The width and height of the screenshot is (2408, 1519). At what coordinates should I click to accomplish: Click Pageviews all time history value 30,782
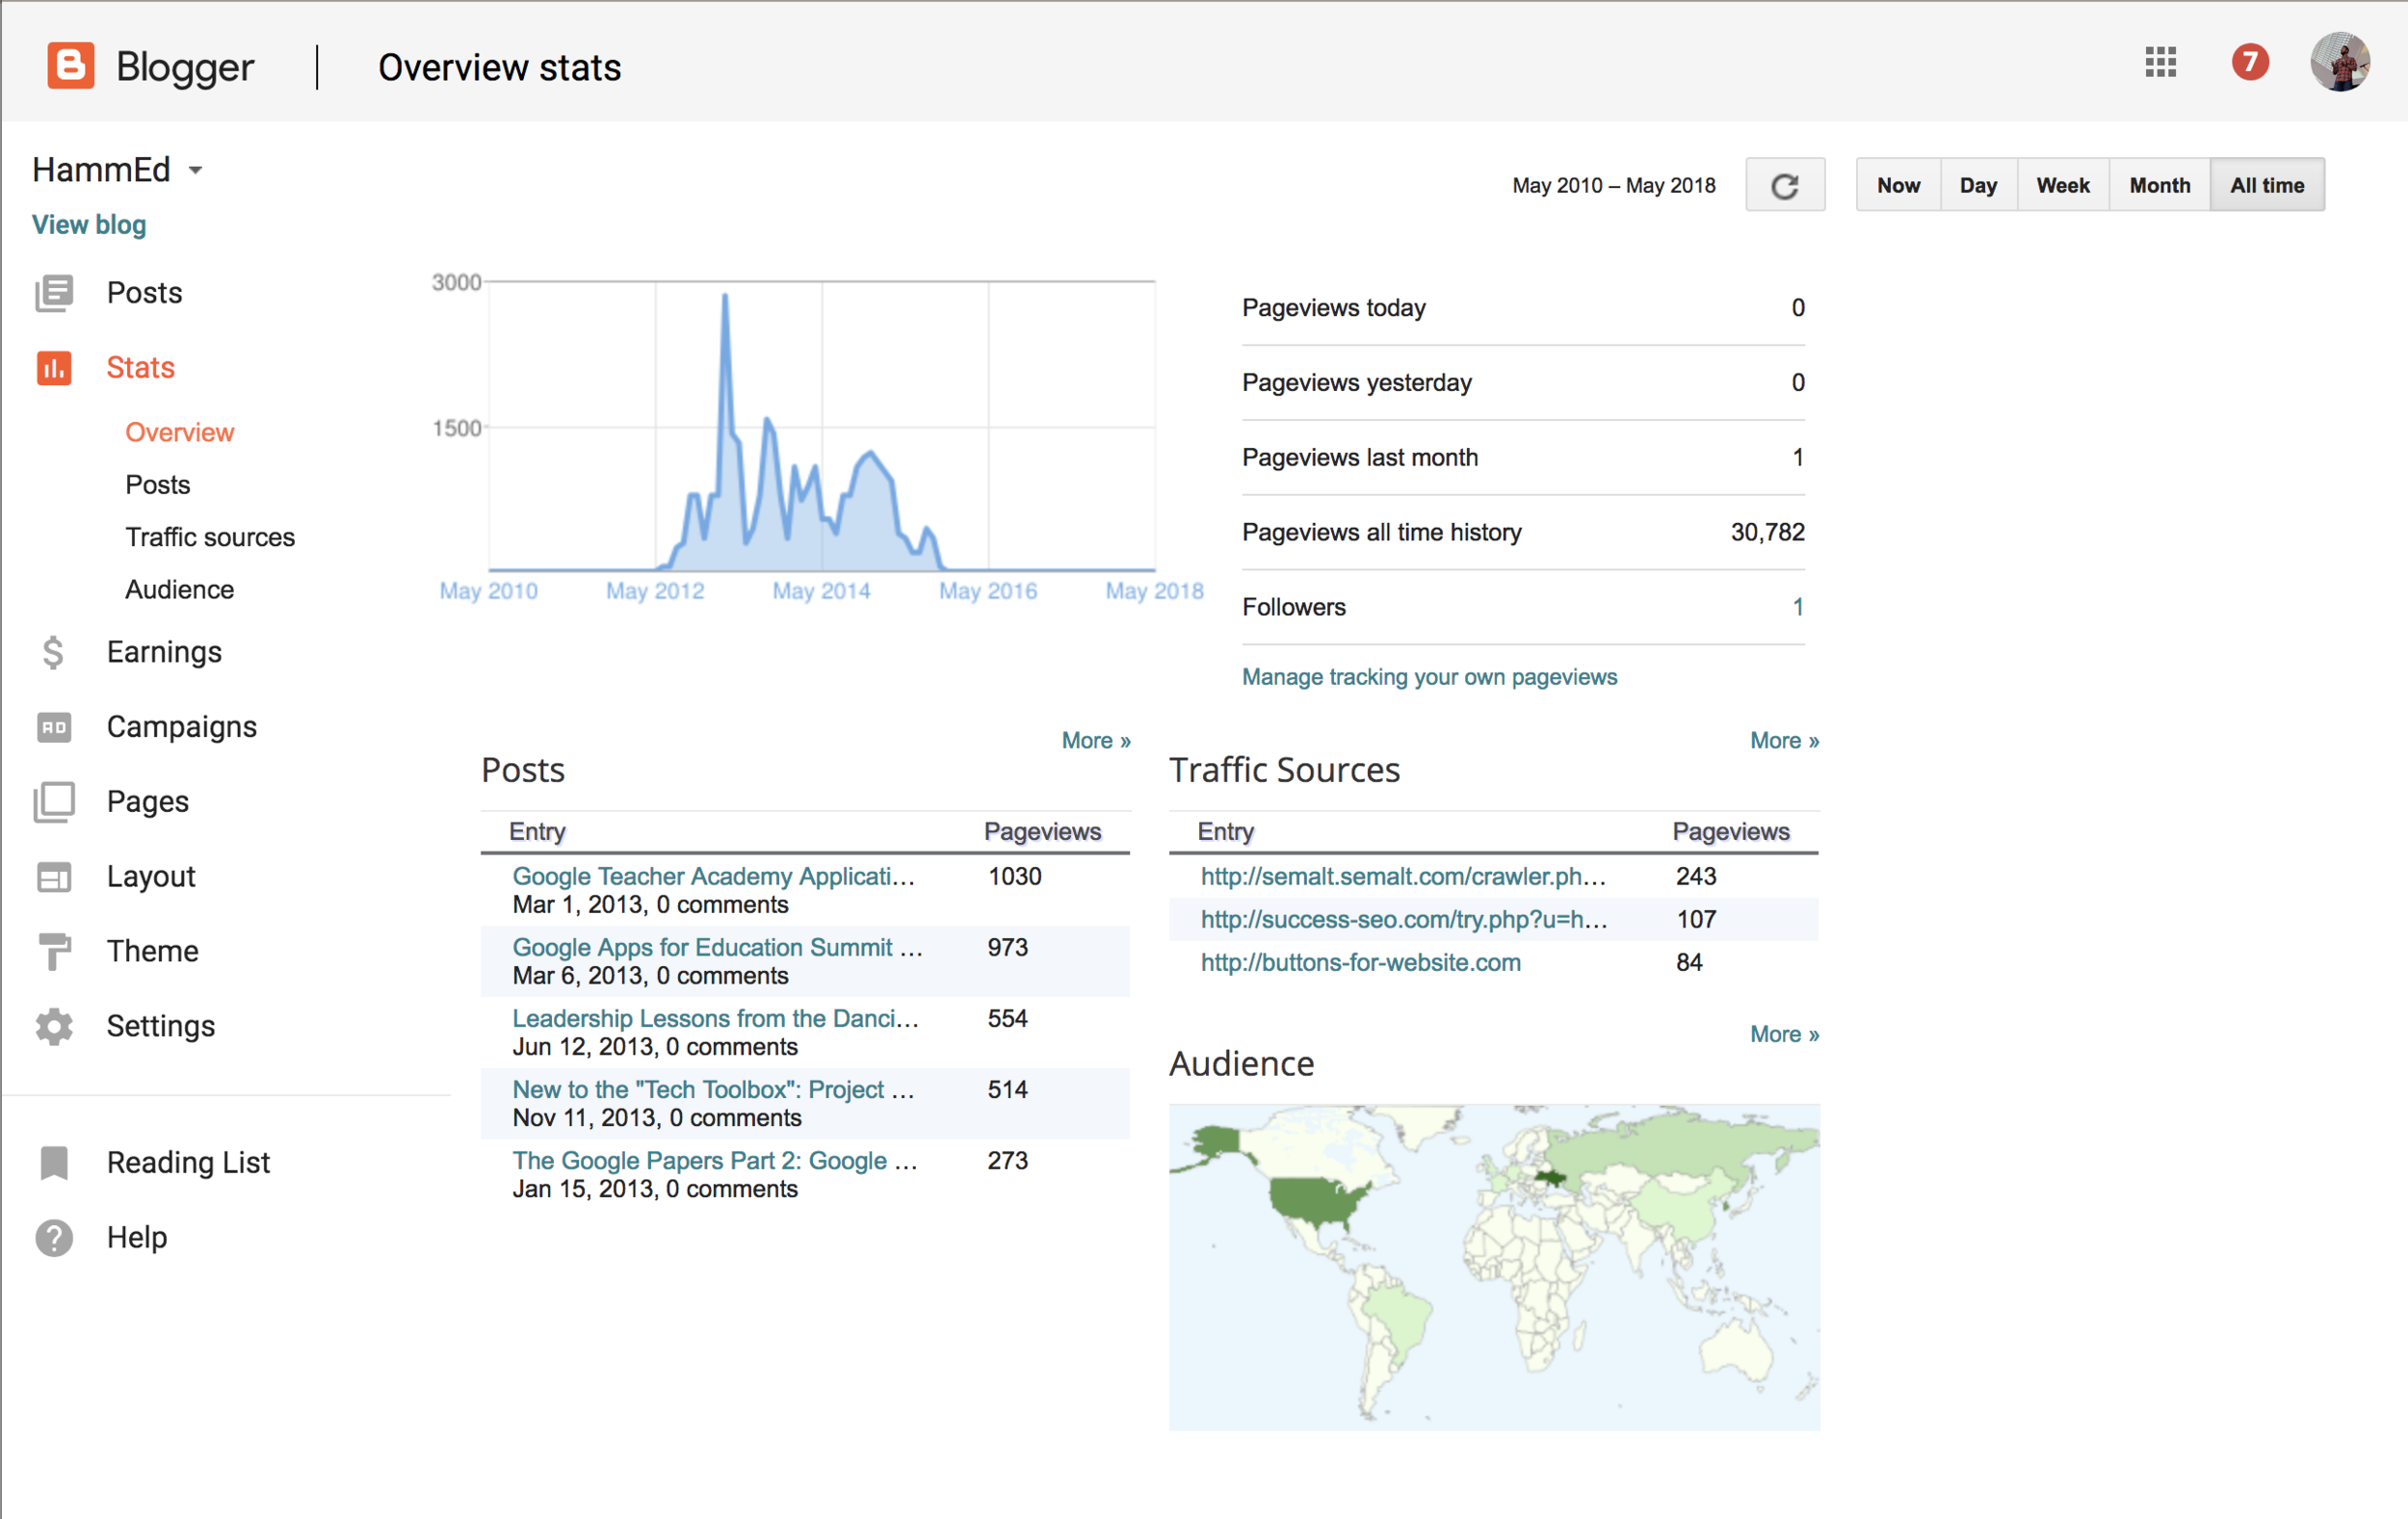1767,532
